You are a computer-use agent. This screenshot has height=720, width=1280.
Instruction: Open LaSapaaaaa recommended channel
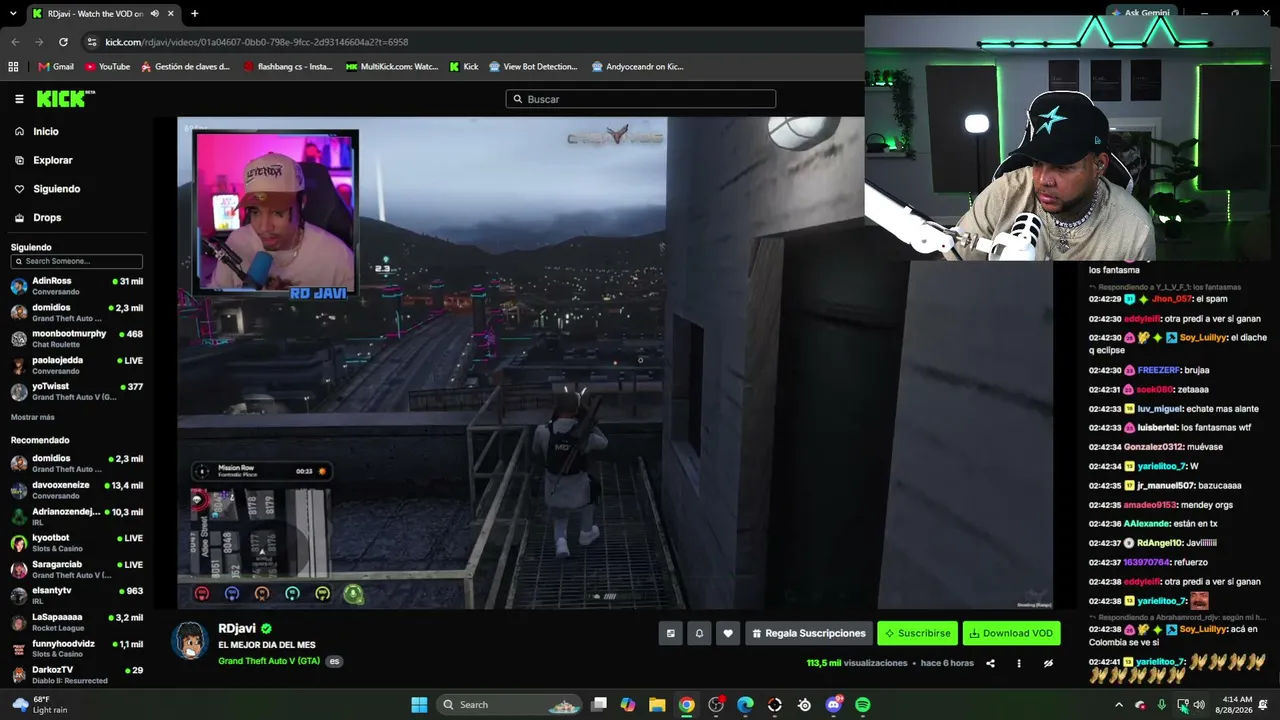[77, 622]
